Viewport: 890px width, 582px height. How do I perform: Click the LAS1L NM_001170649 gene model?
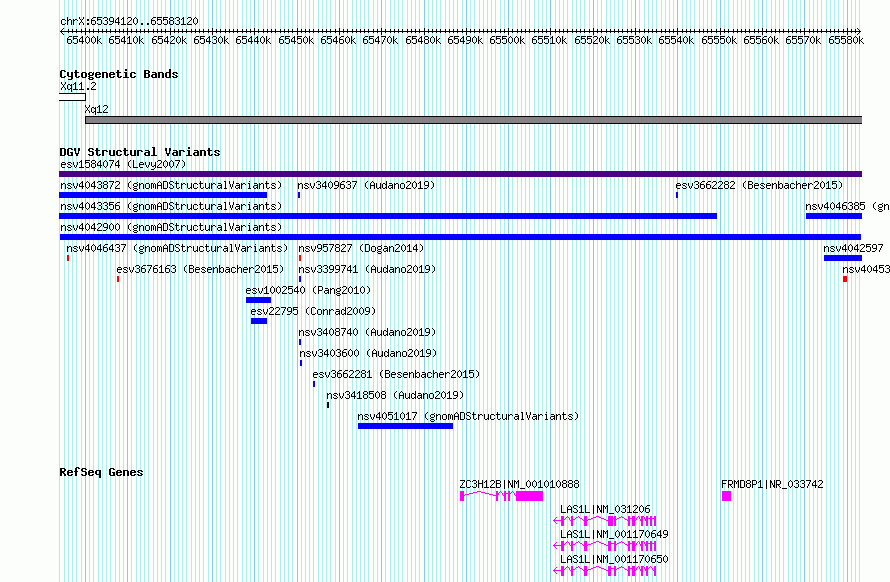pyautogui.click(x=604, y=546)
